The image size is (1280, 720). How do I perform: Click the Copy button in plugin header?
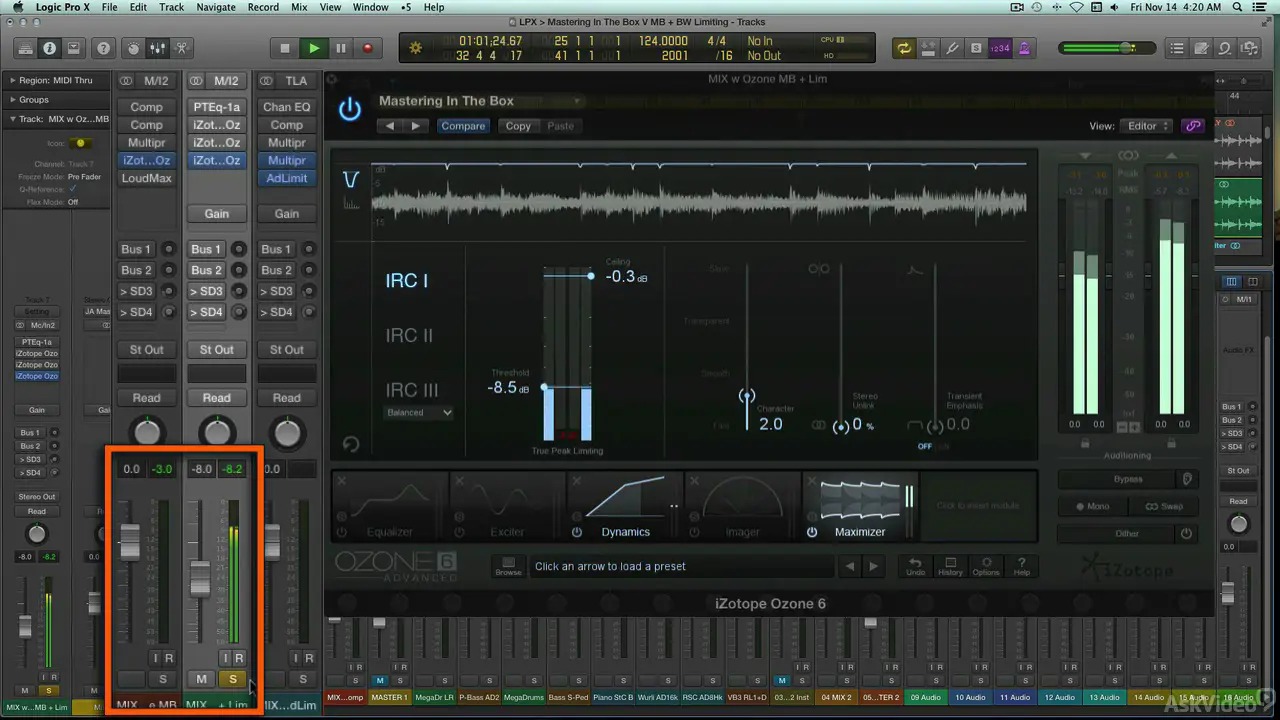pos(518,126)
